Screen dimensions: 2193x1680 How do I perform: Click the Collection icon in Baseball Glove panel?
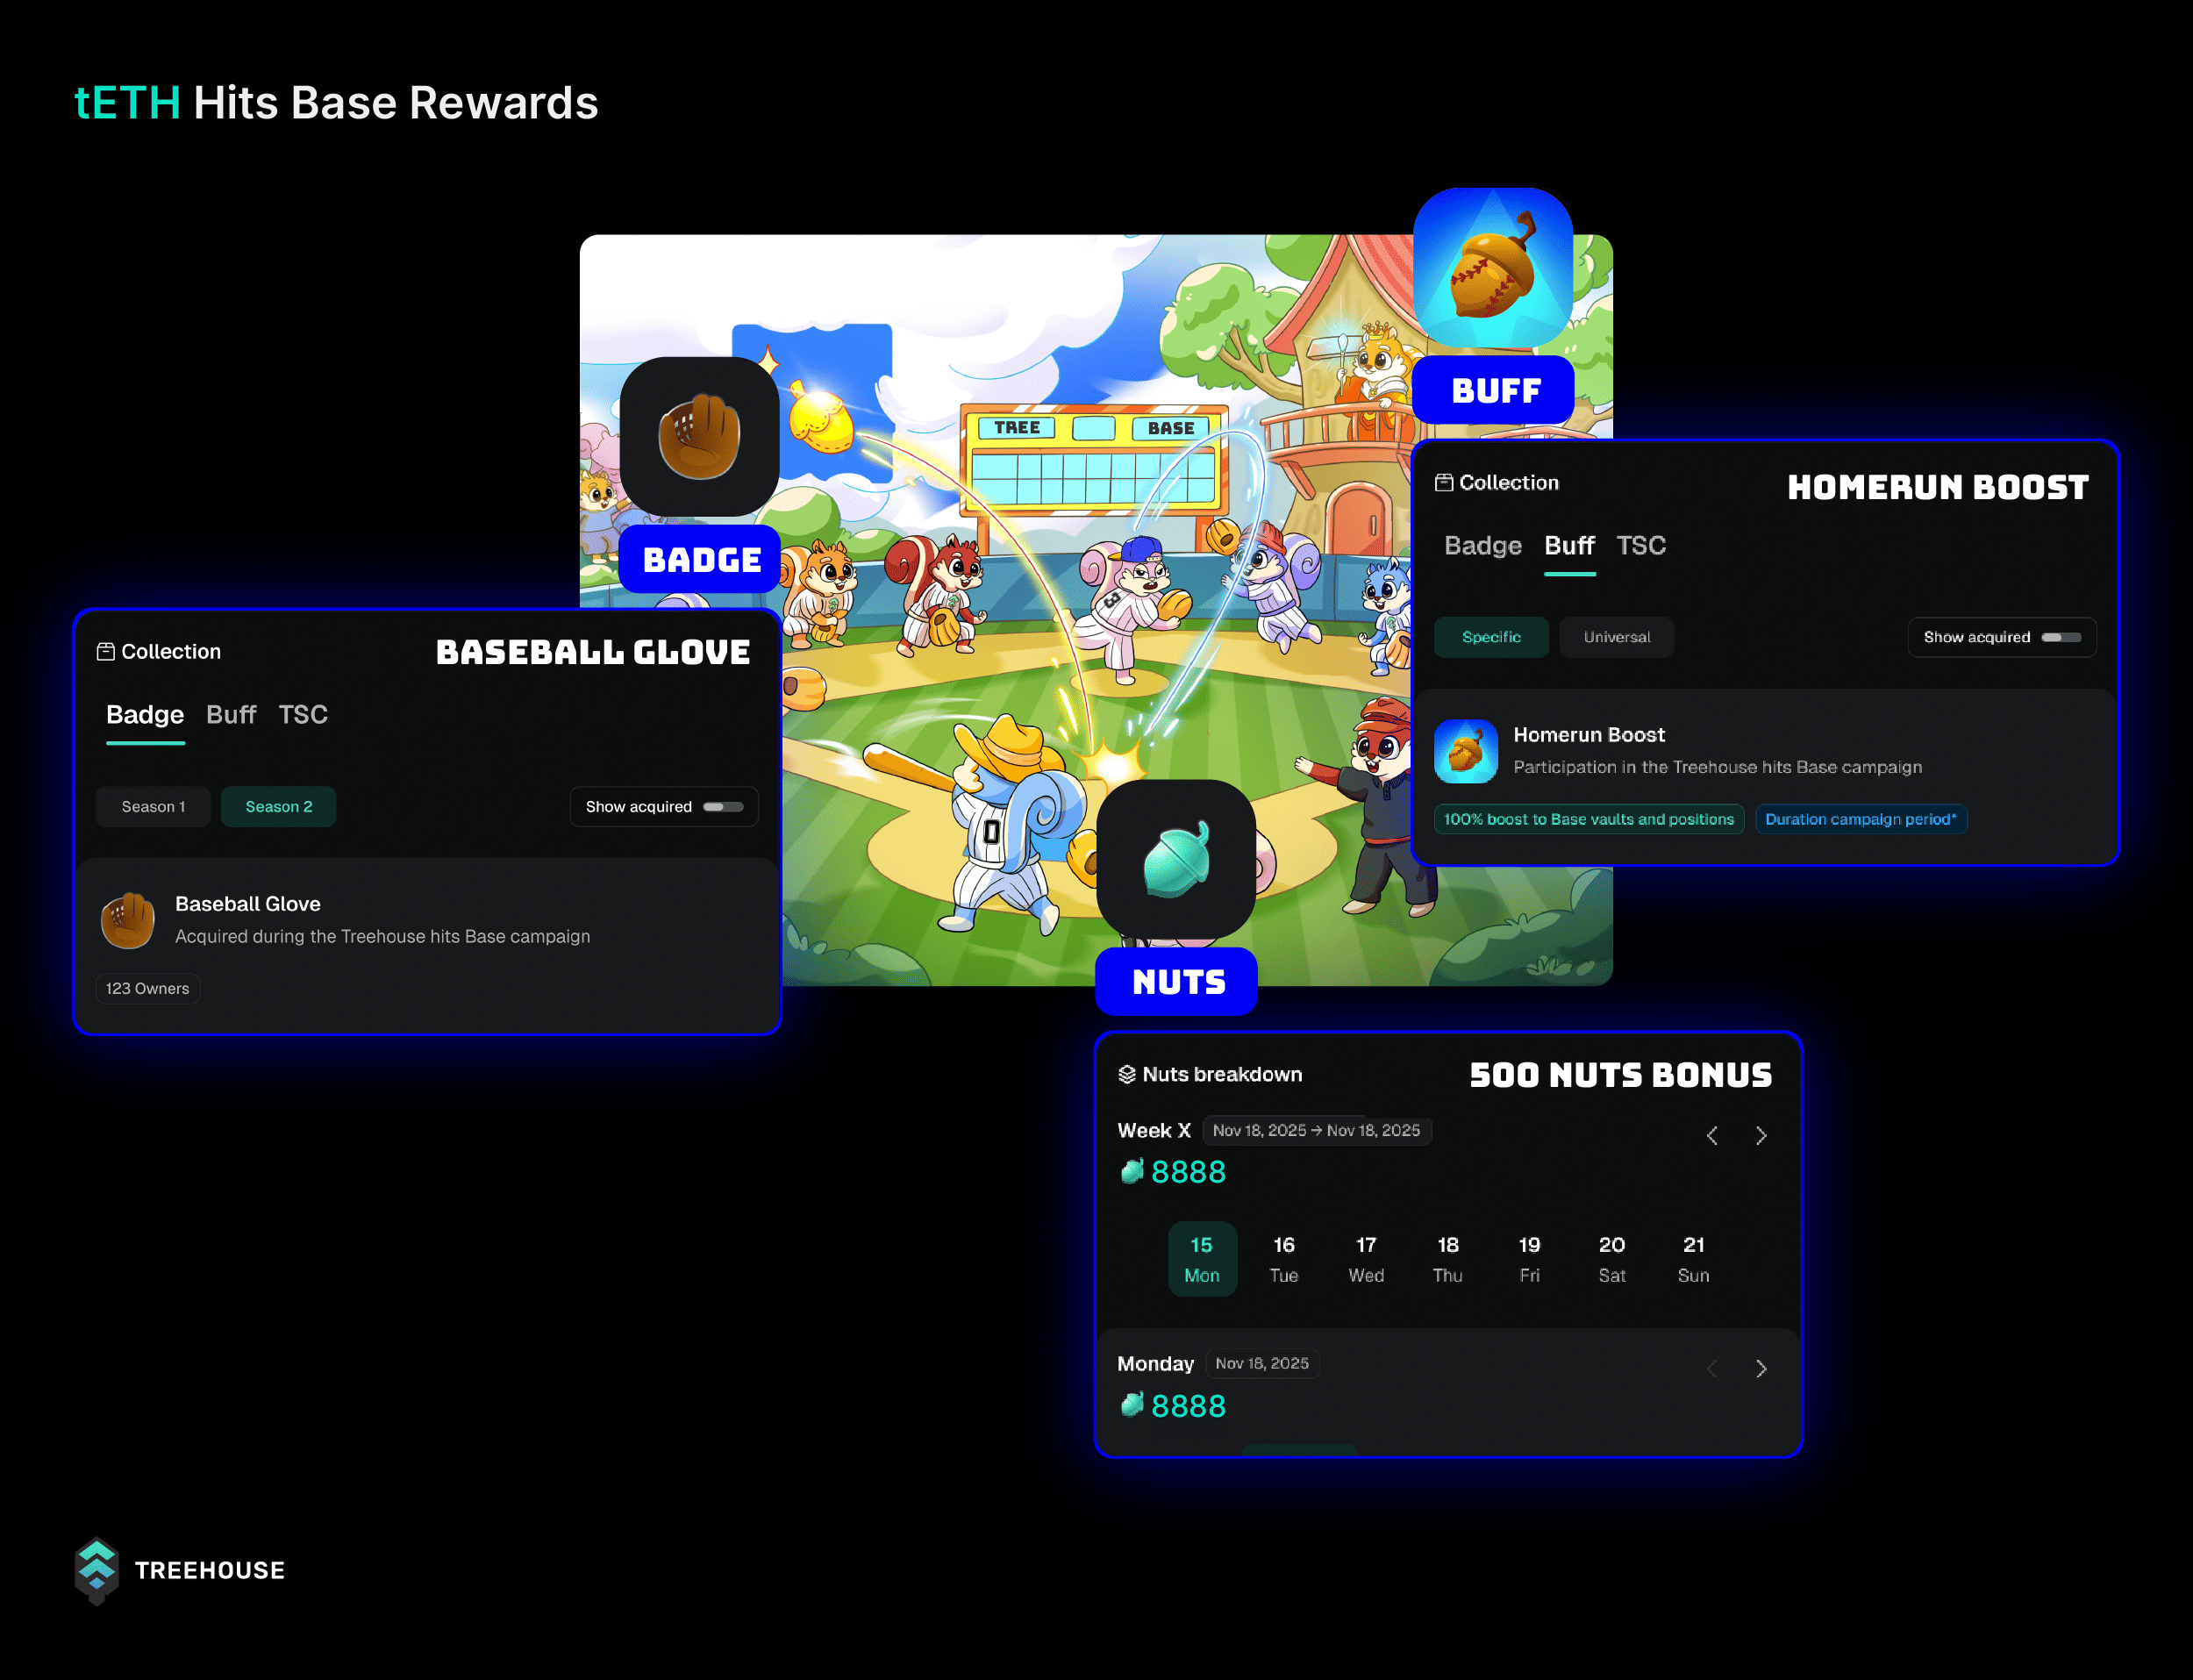click(x=105, y=652)
